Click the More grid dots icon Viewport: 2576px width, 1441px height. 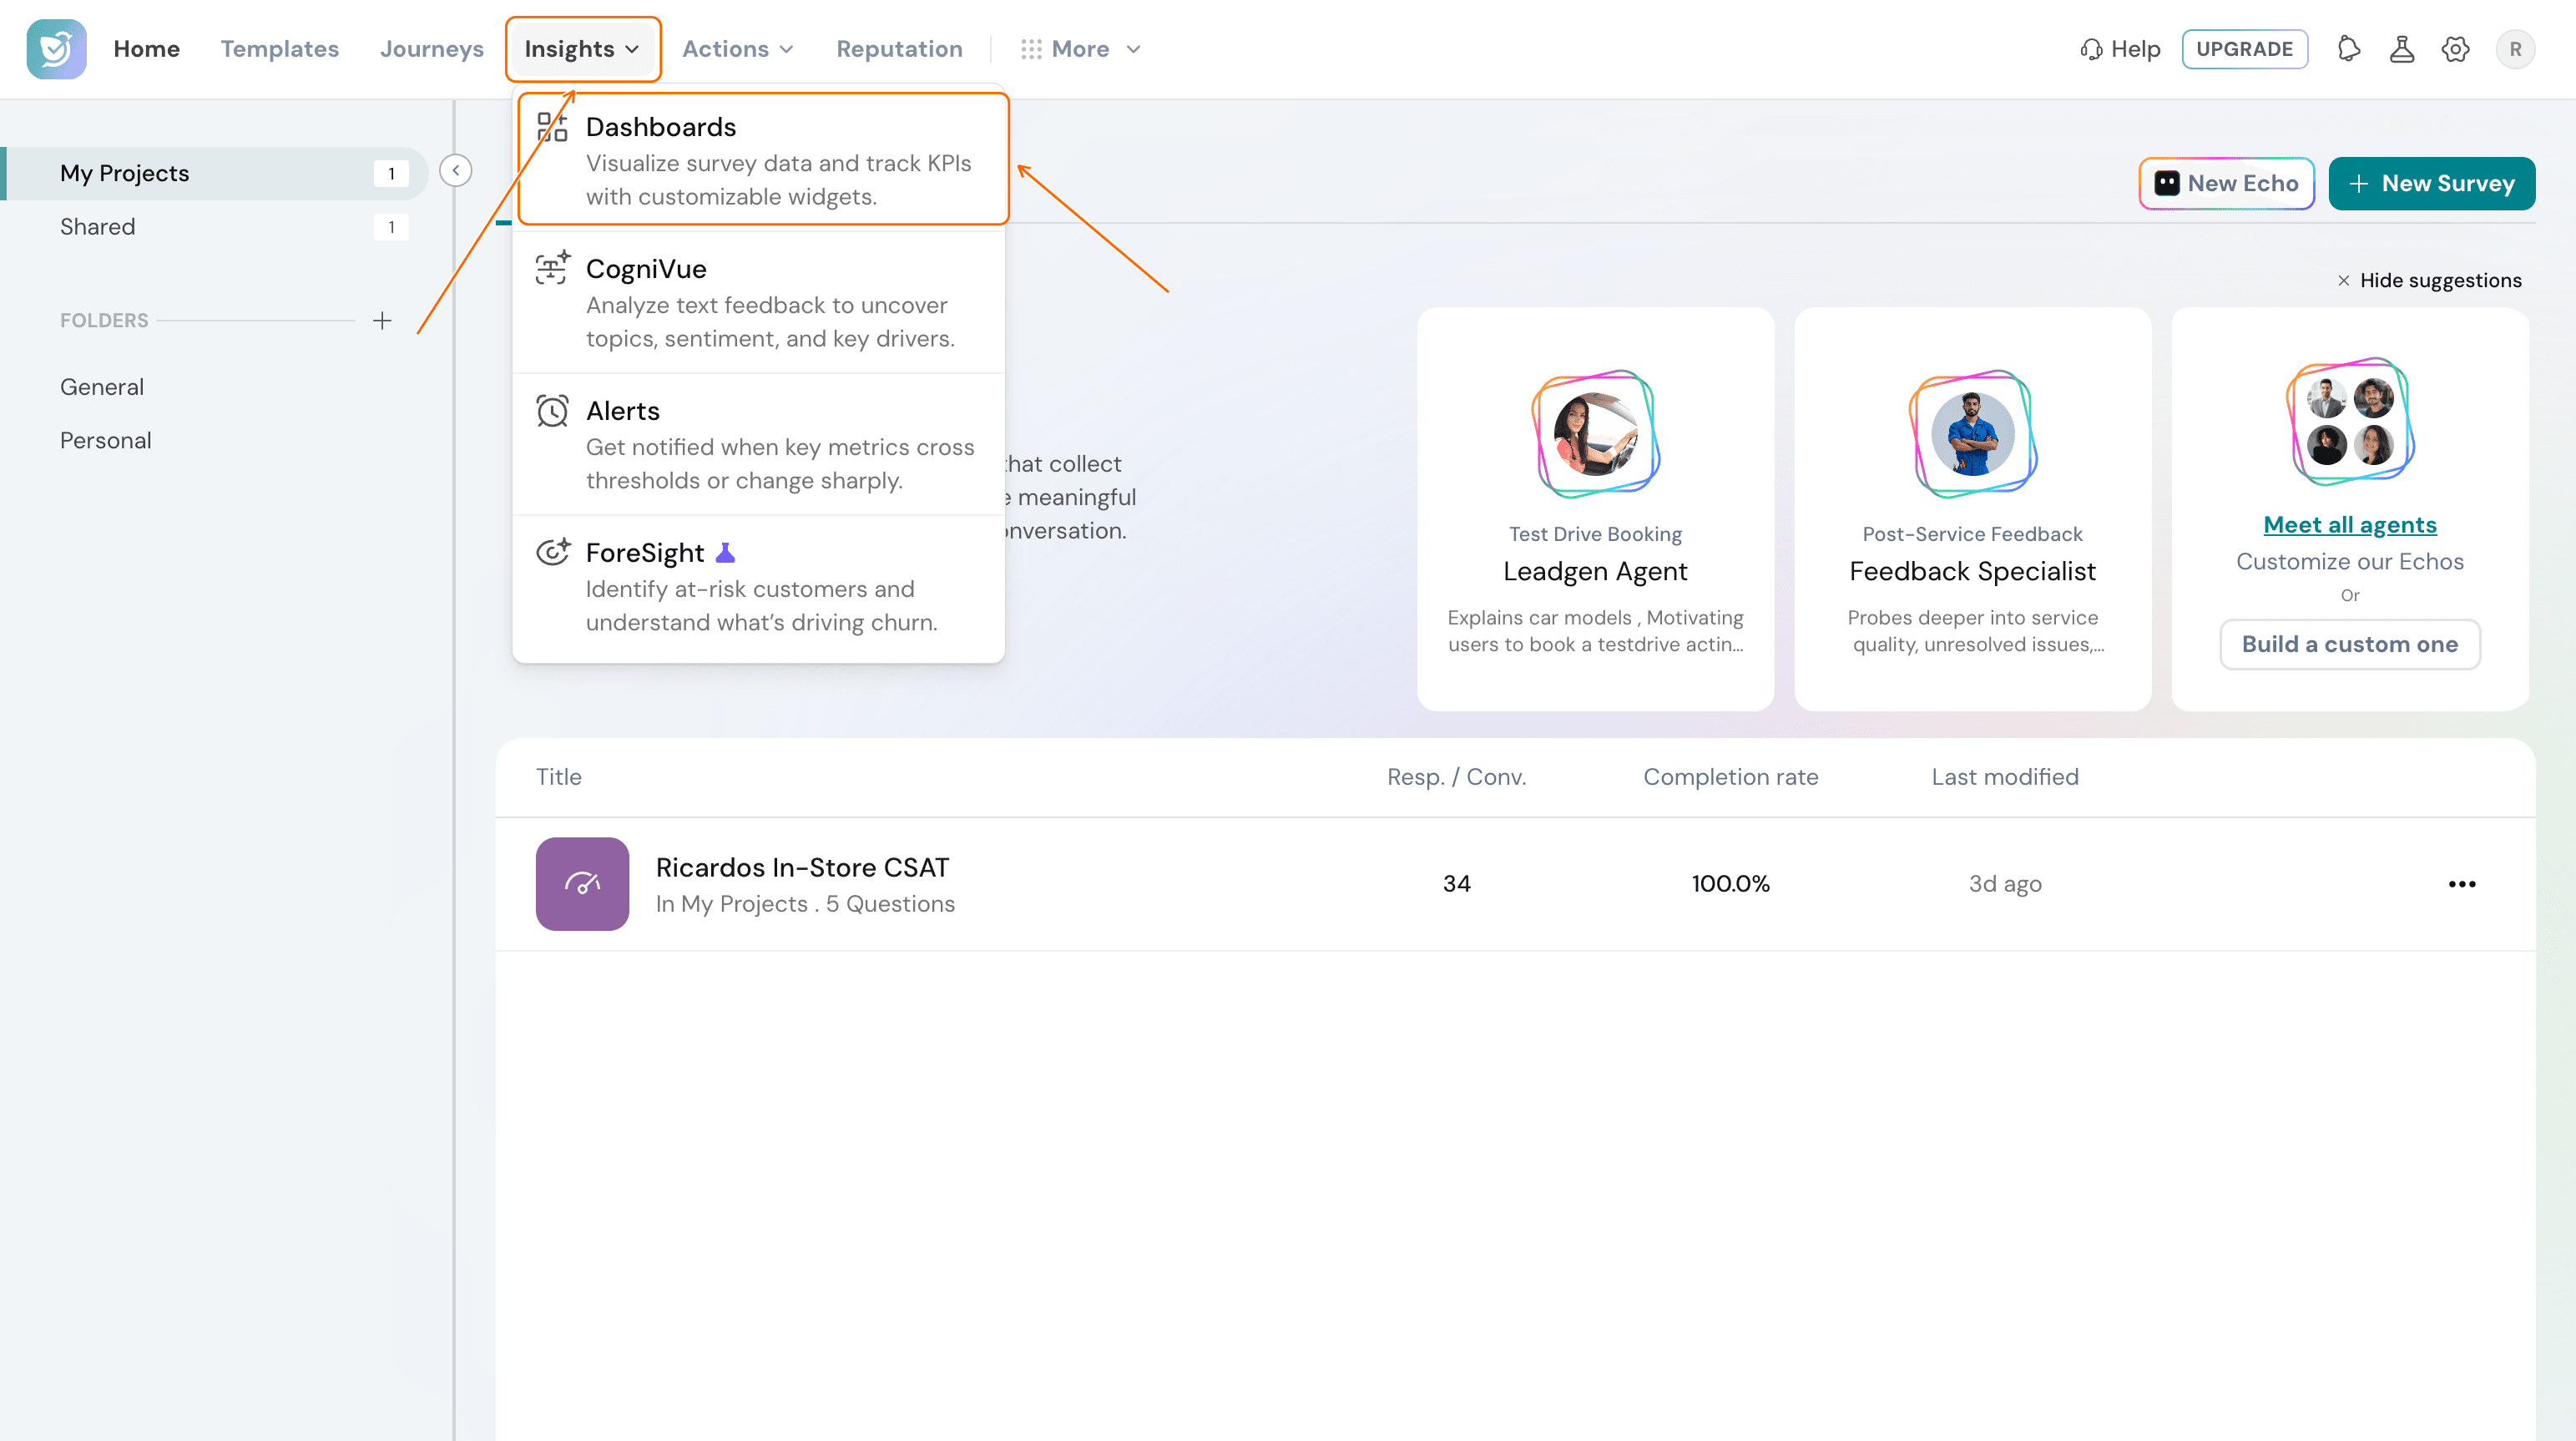1031,49
